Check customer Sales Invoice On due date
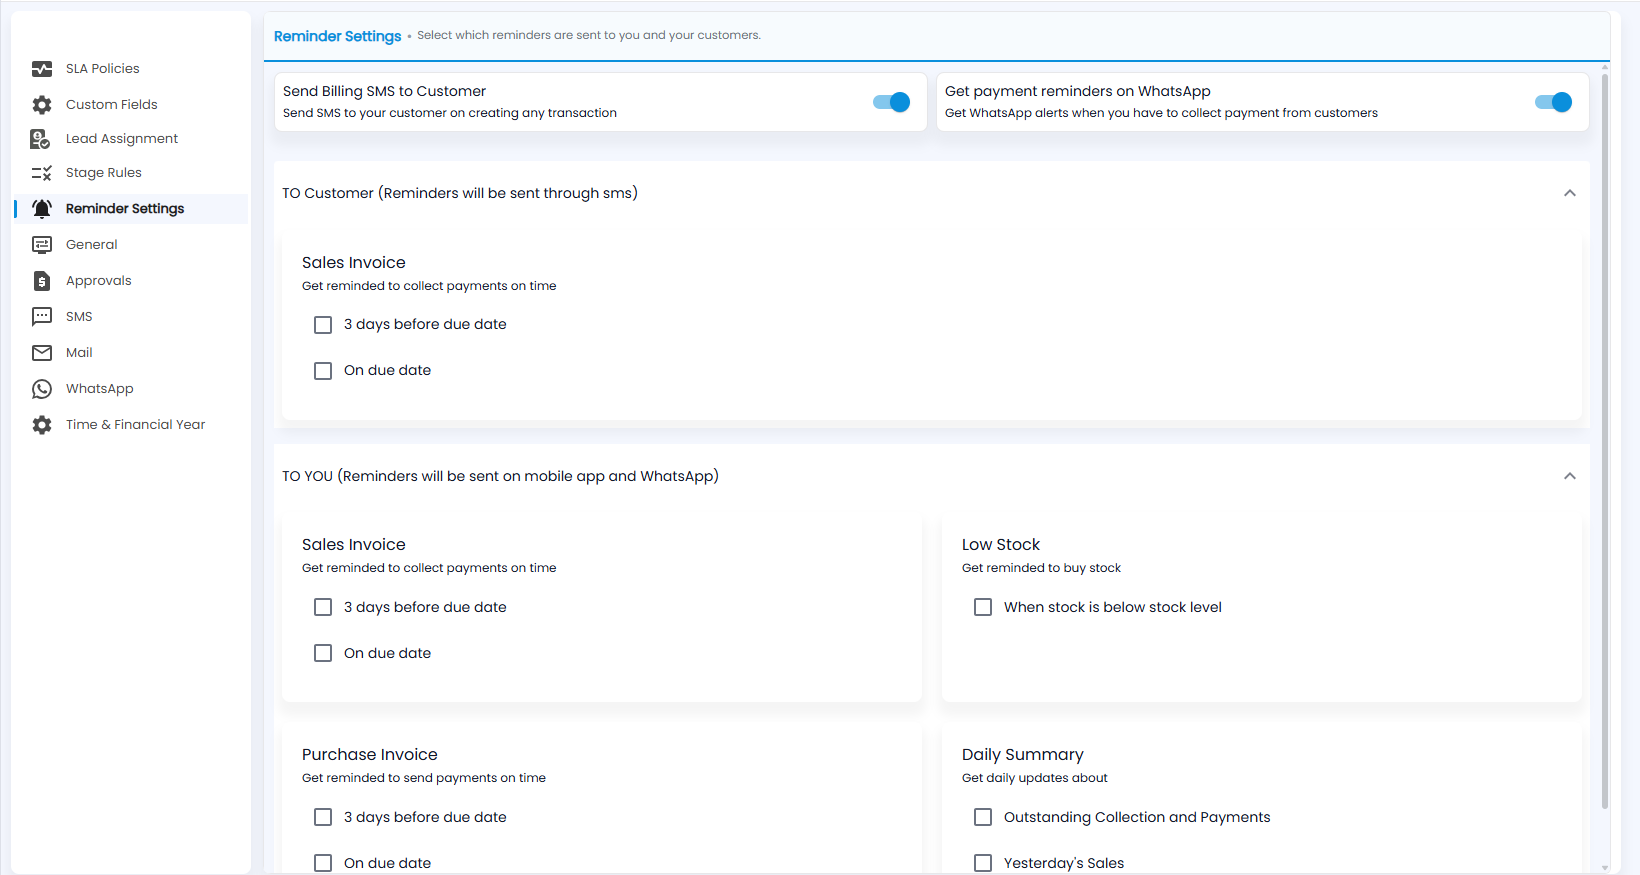The width and height of the screenshot is (1640, 875). [x=323, y=371]
